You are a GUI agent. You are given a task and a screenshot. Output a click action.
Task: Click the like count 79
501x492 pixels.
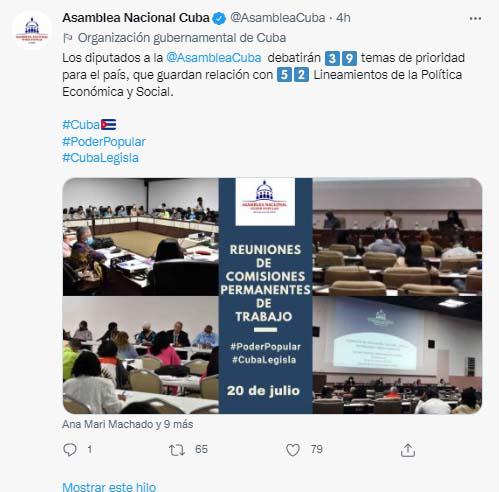[x=317, y=449]
